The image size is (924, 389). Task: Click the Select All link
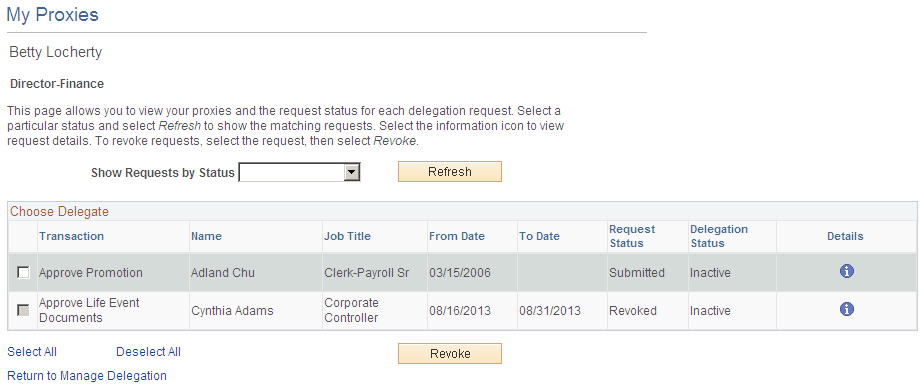click(x=32, y=352)
